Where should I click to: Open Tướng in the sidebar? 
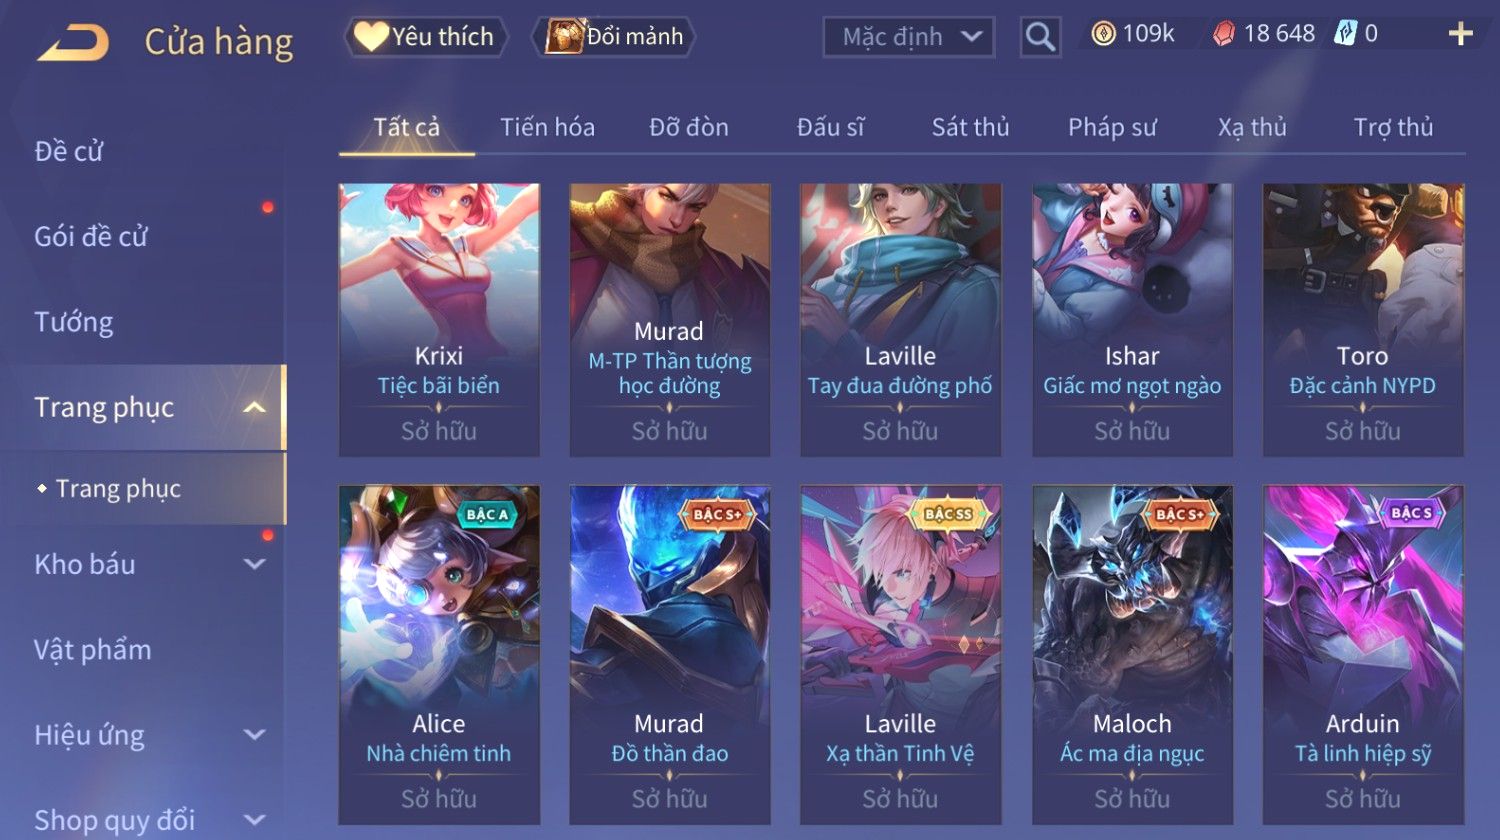pyautogui.click(x=74, y=322)
